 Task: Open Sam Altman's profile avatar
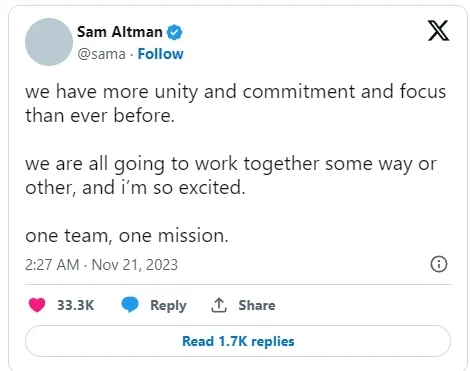coord(49,42)
